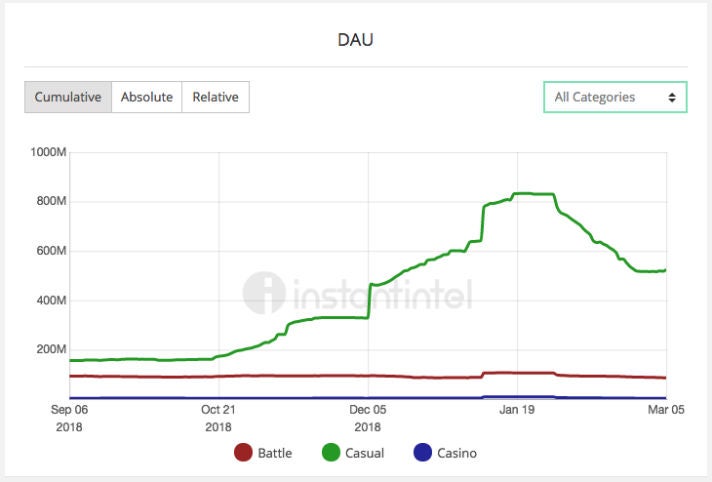Image resolution: width=712 pixels, height=482 pixels.
Task: Toggle the blue Casino legend marker
Action: click(421, 453)
